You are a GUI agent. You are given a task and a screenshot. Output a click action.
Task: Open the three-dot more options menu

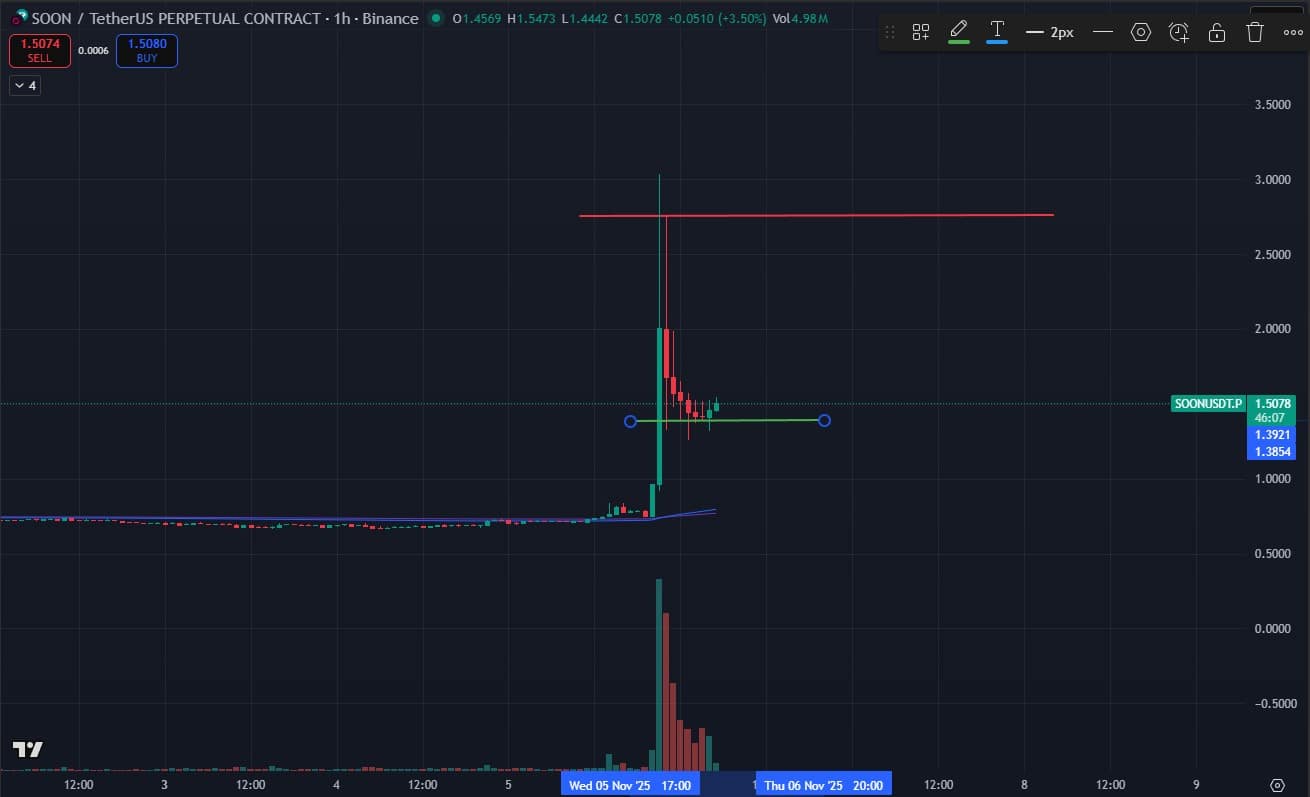[x=1293, y=32]
